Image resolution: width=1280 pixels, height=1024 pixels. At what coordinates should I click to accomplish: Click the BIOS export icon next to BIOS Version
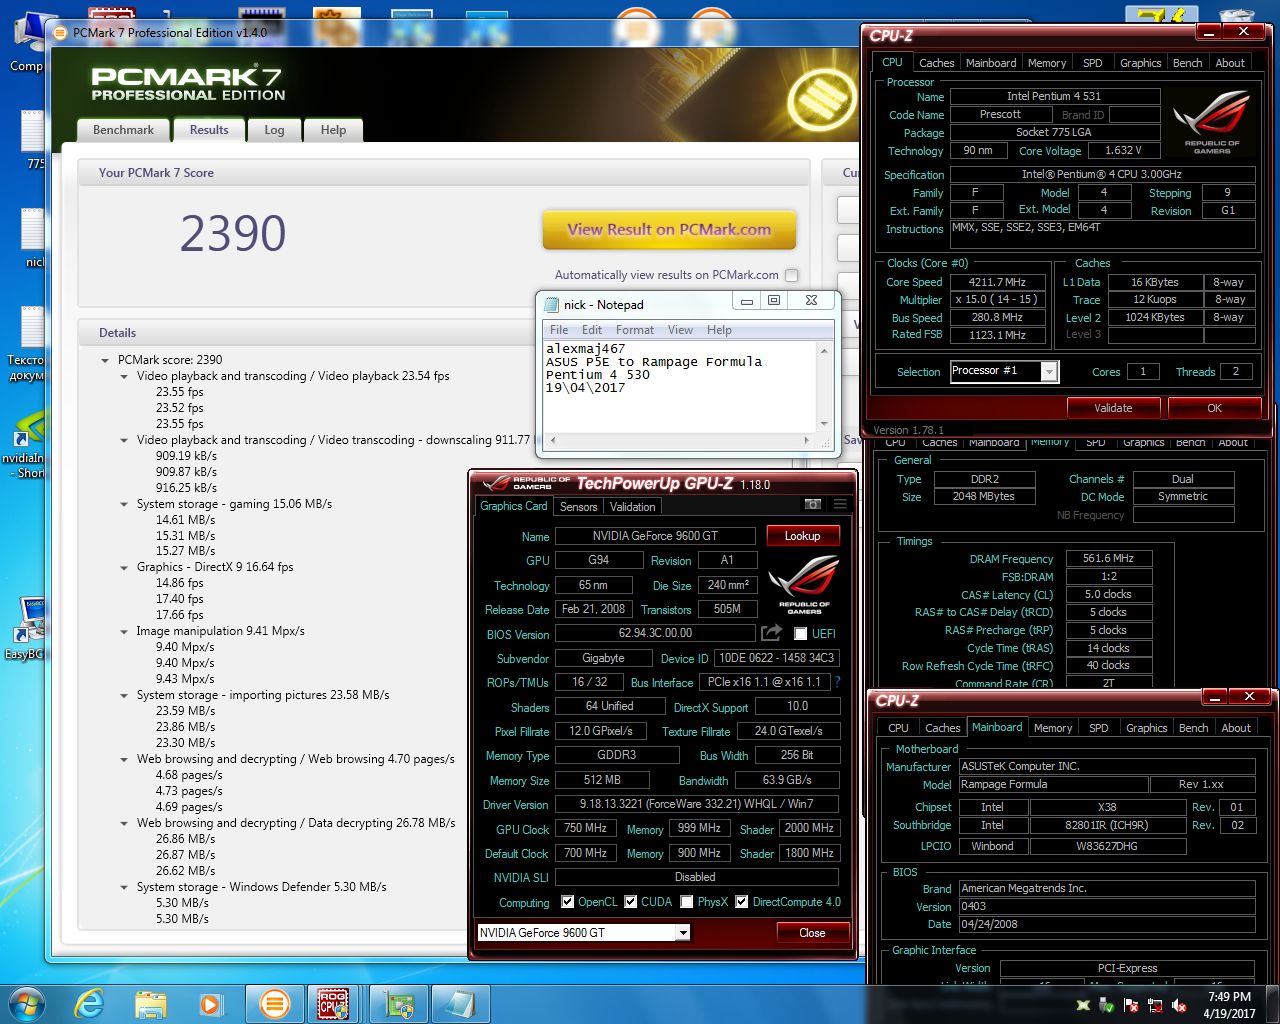(771, 633)
